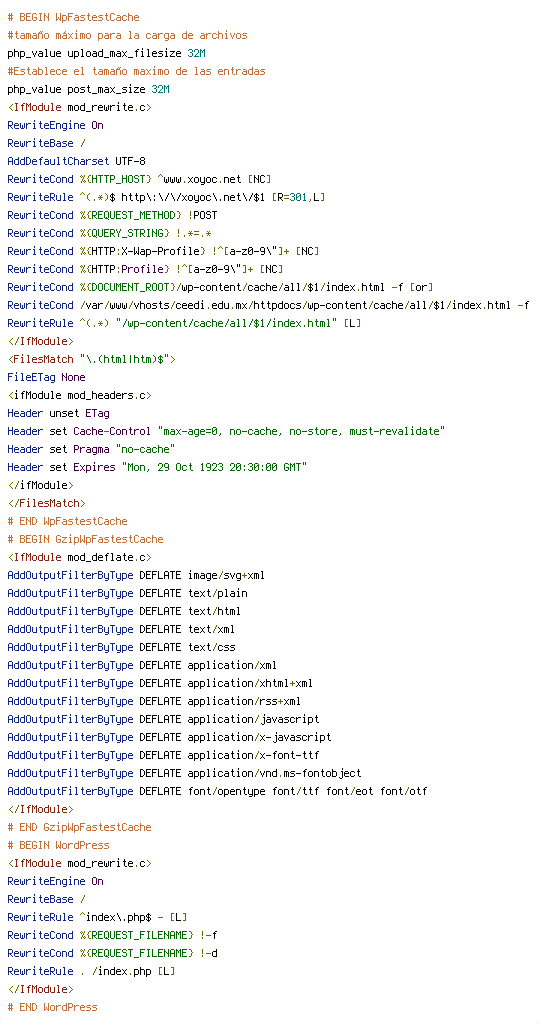Select the 'Header set Expires' line
Screen dimensions: 538x1024
click(x=157, y=468)
